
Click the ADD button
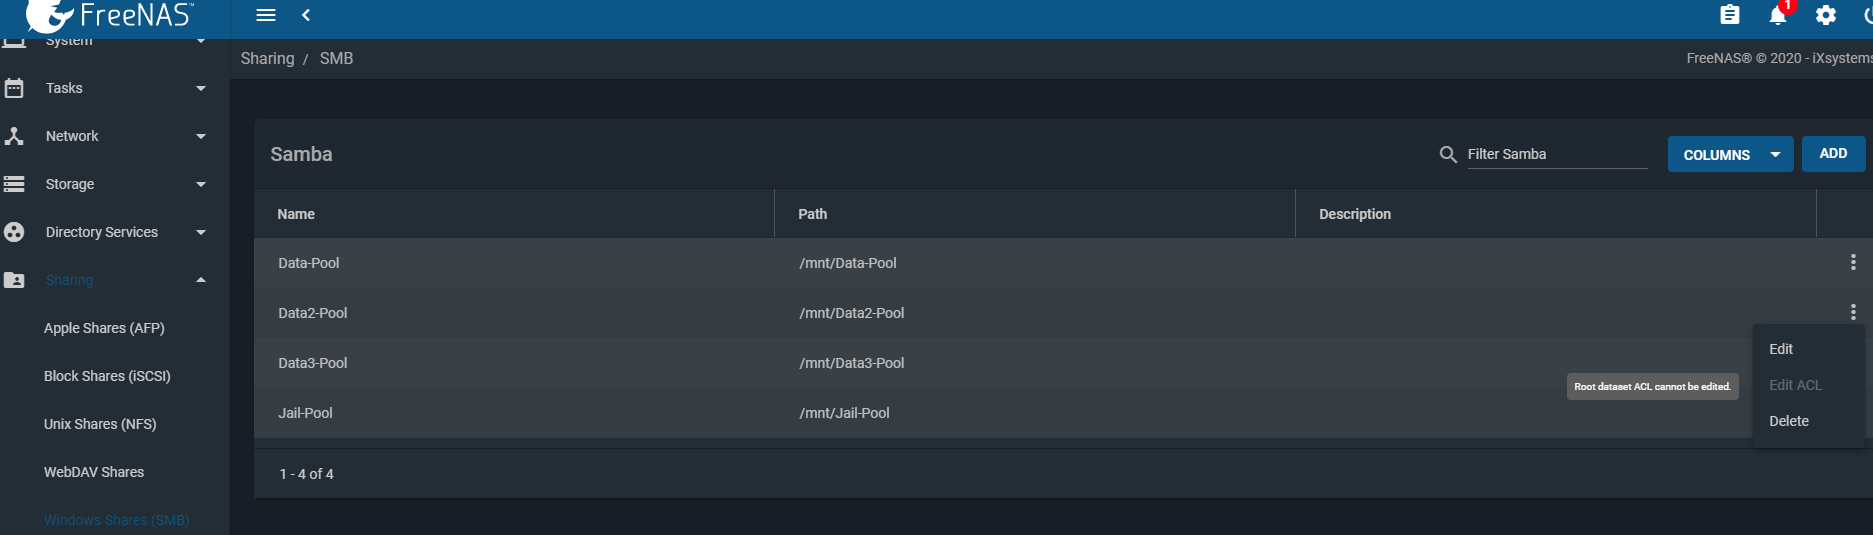1833,153
